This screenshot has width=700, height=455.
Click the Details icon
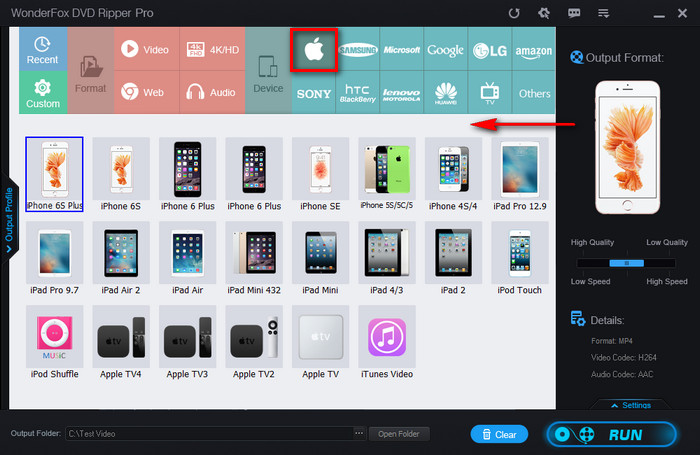578,319
